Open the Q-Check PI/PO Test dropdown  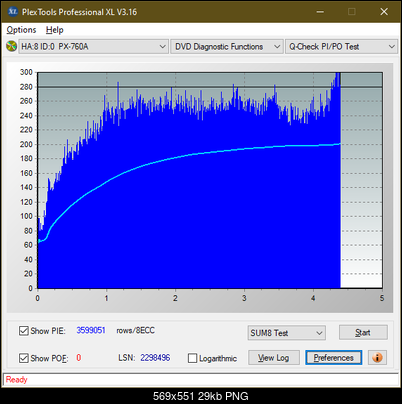[x=341, y=46]
